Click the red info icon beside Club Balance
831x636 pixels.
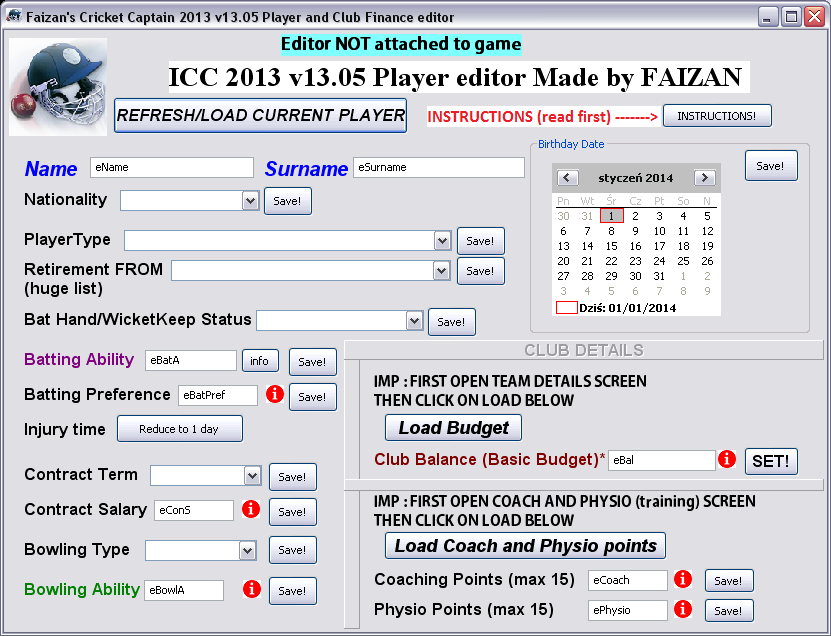(x=727, y=458)
